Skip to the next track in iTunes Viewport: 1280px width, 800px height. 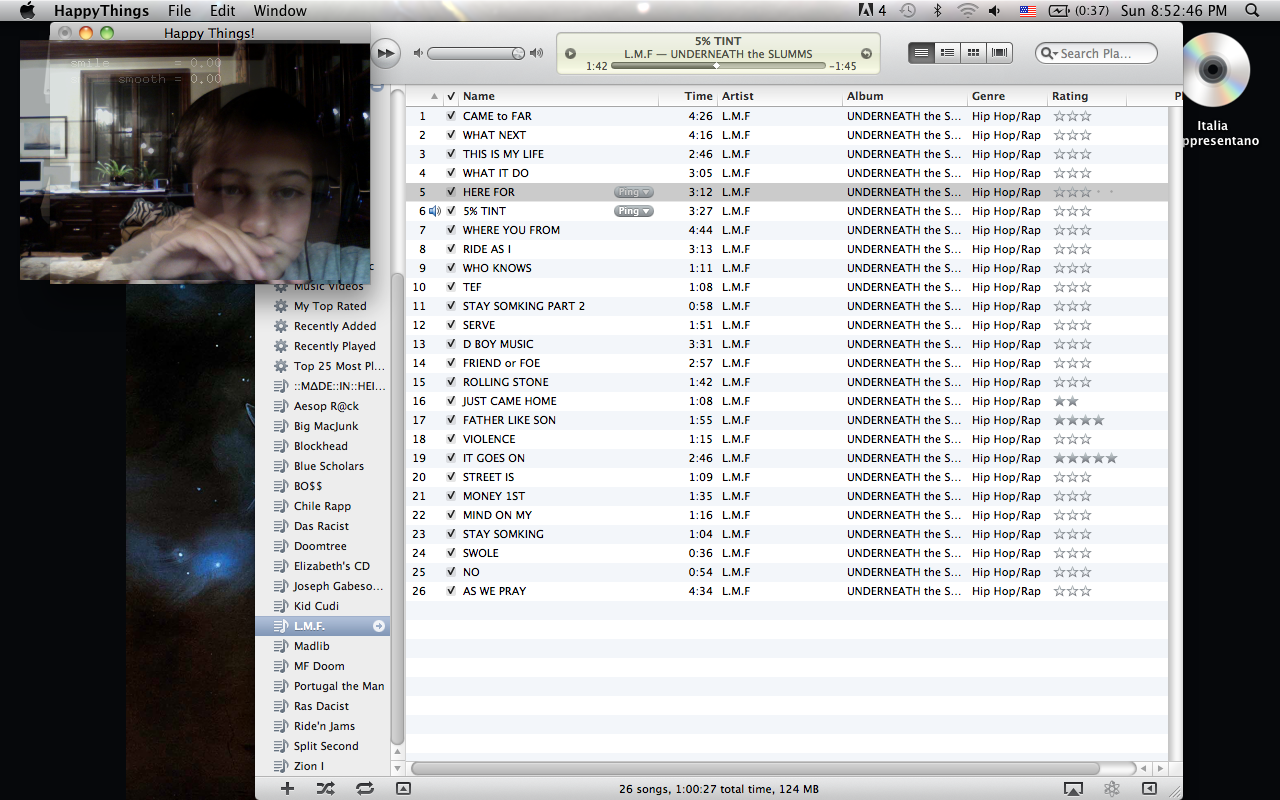[x=386, y=53]
